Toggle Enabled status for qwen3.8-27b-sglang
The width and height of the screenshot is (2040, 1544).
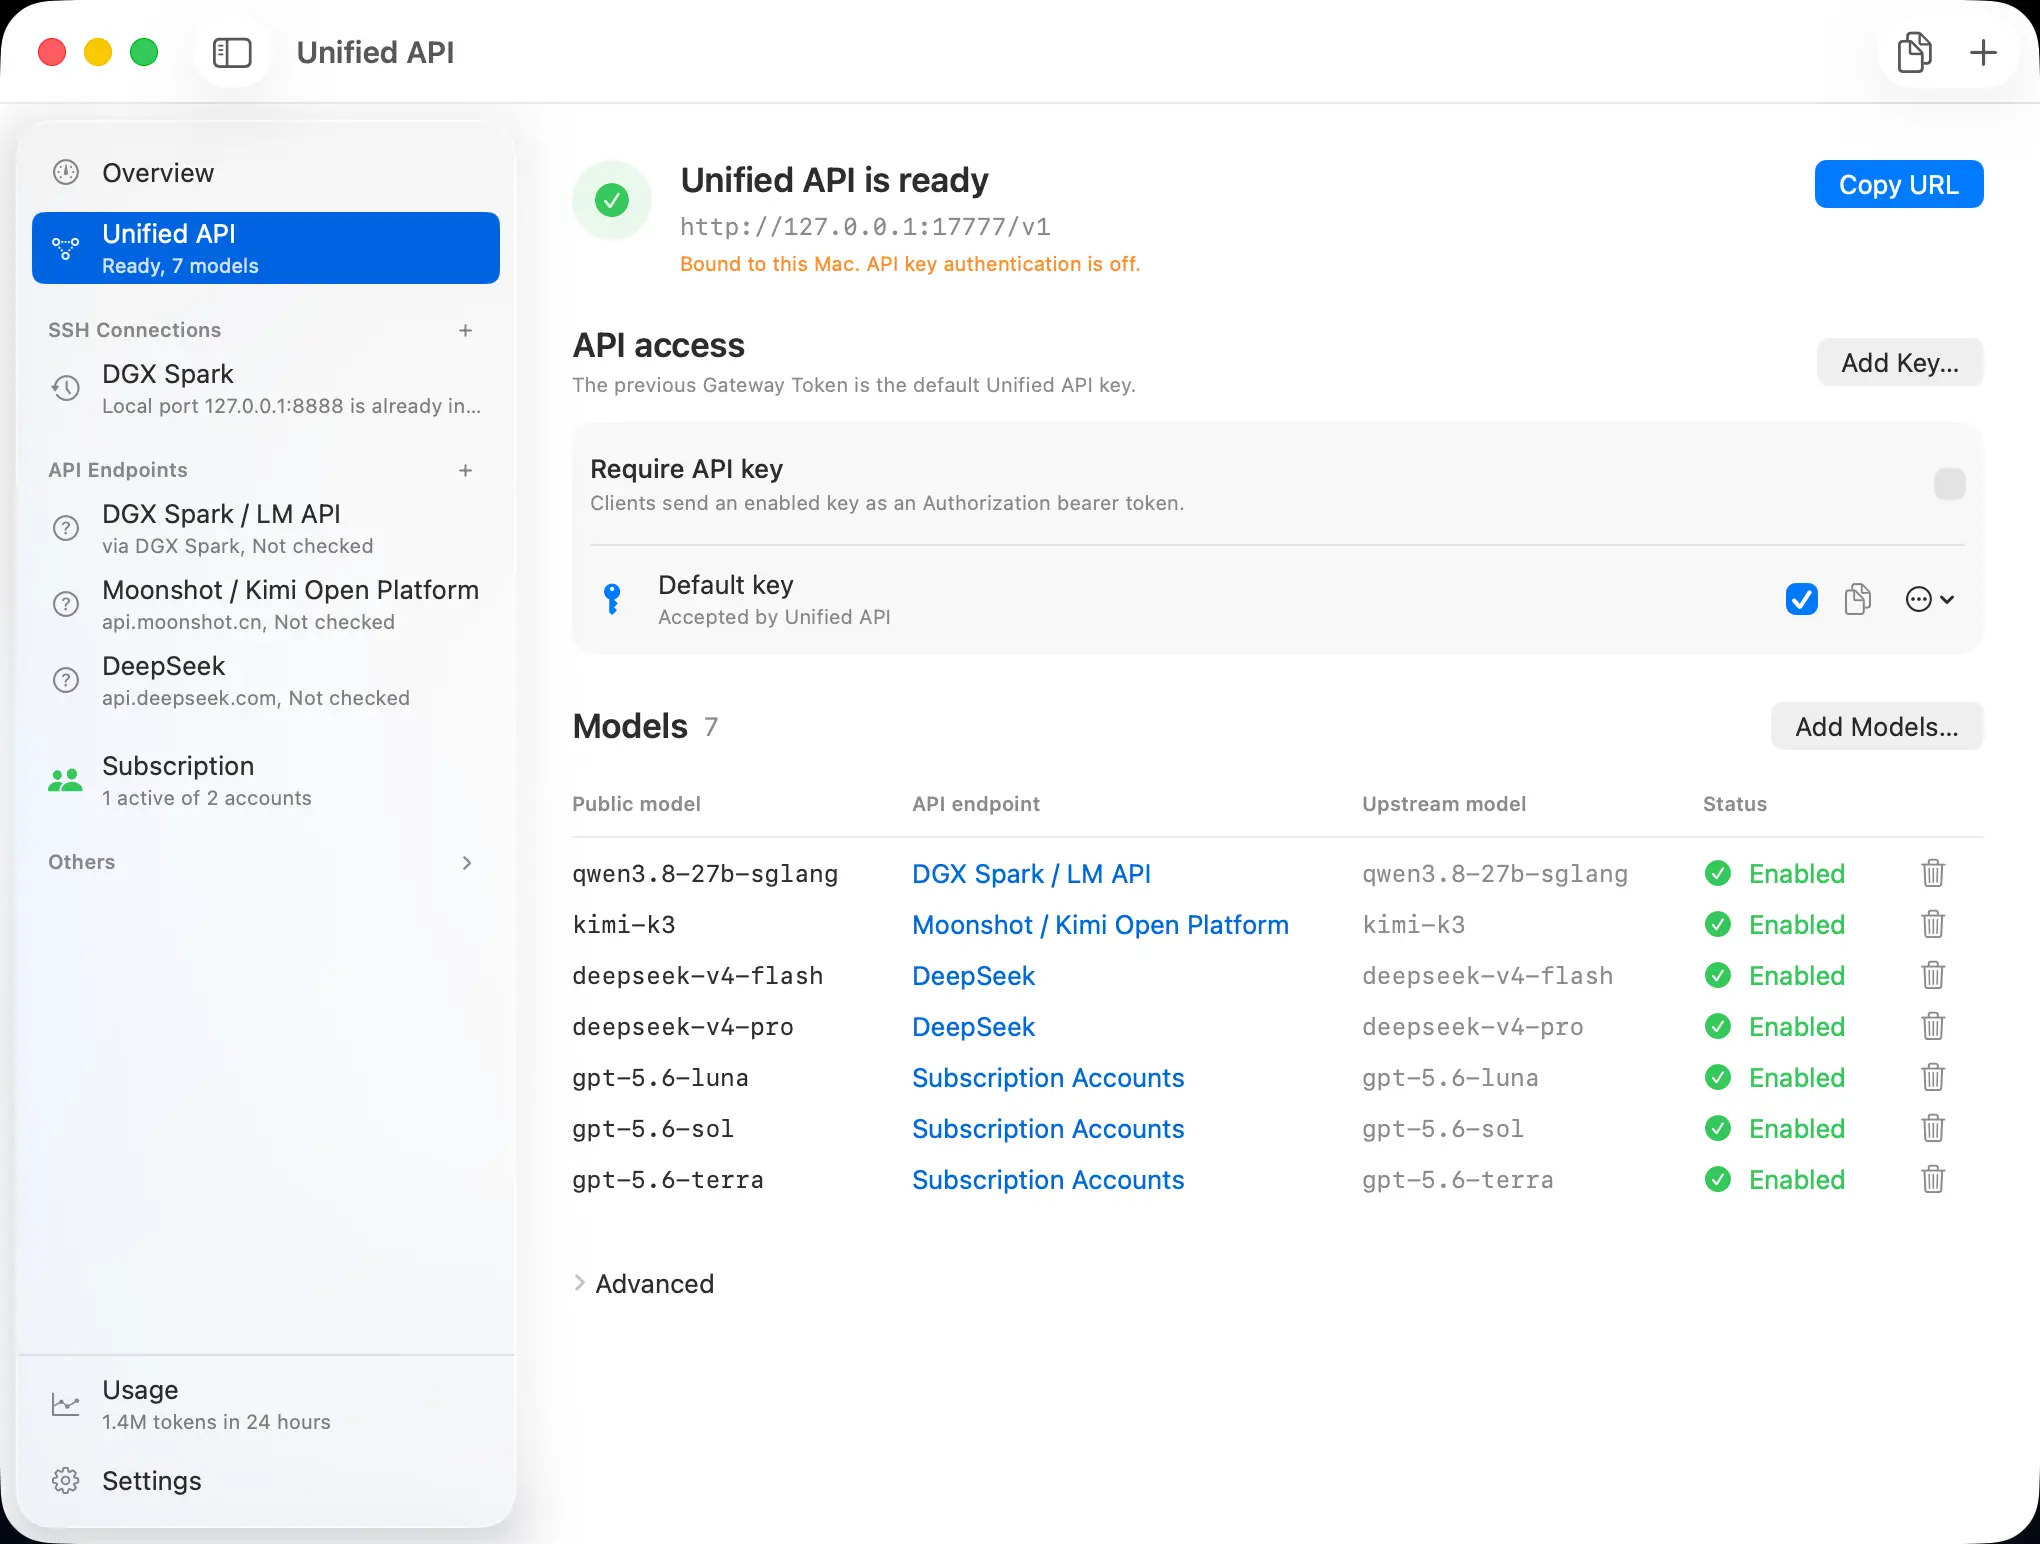tap(1775, 873)
